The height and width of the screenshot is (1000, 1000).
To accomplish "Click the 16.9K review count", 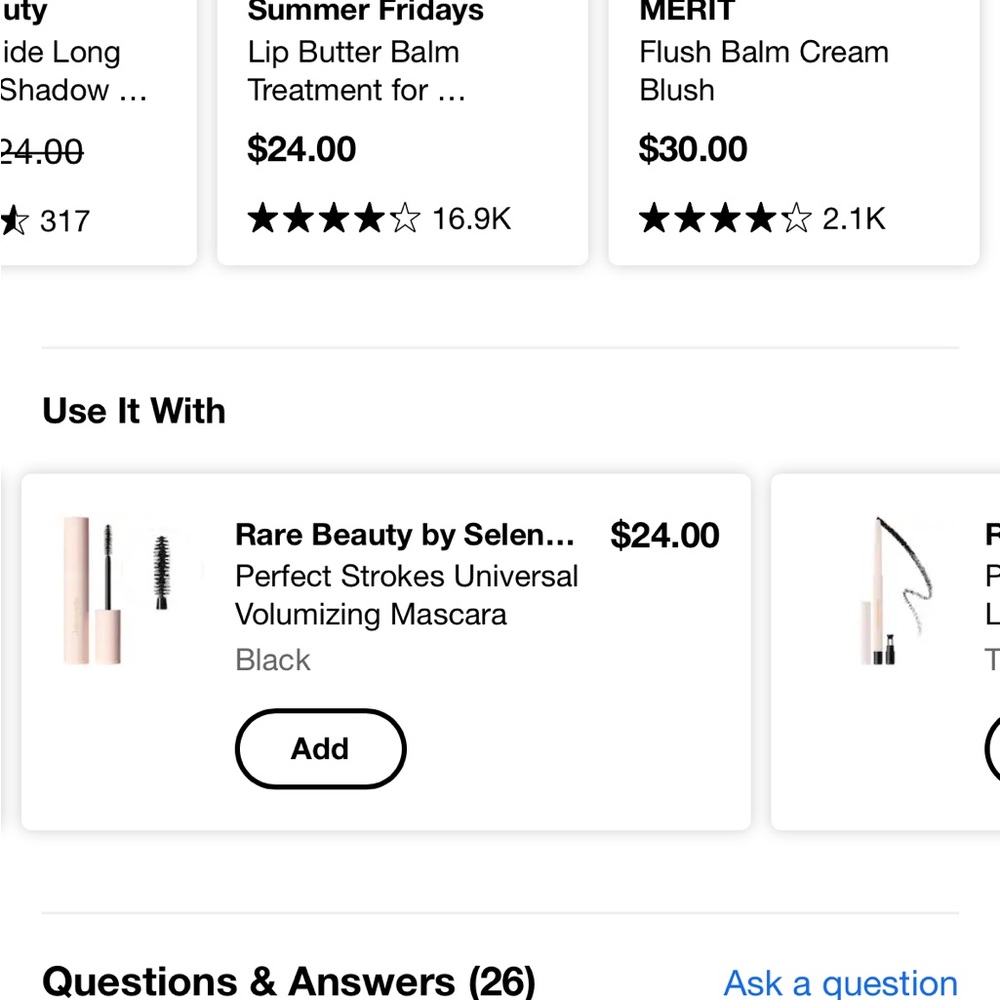I will pos(472,219).
